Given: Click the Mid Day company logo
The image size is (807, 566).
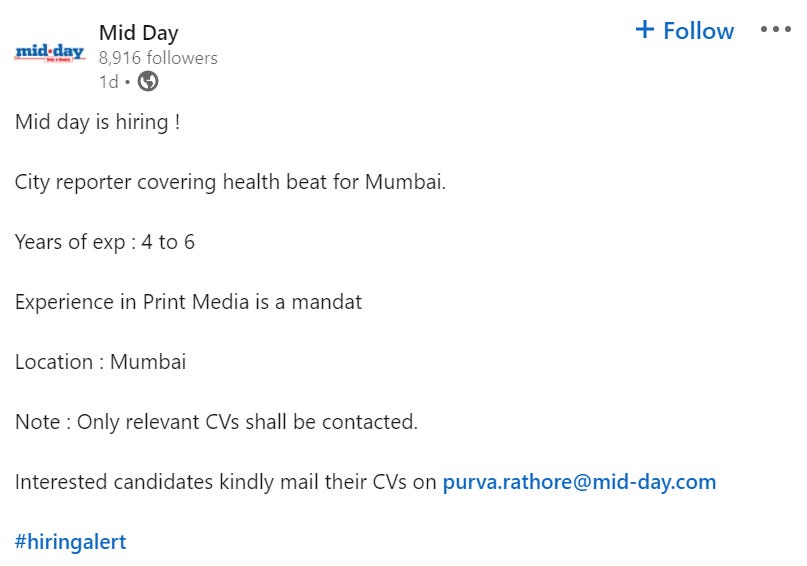Looking at the screenshot, I should (49, 54).
